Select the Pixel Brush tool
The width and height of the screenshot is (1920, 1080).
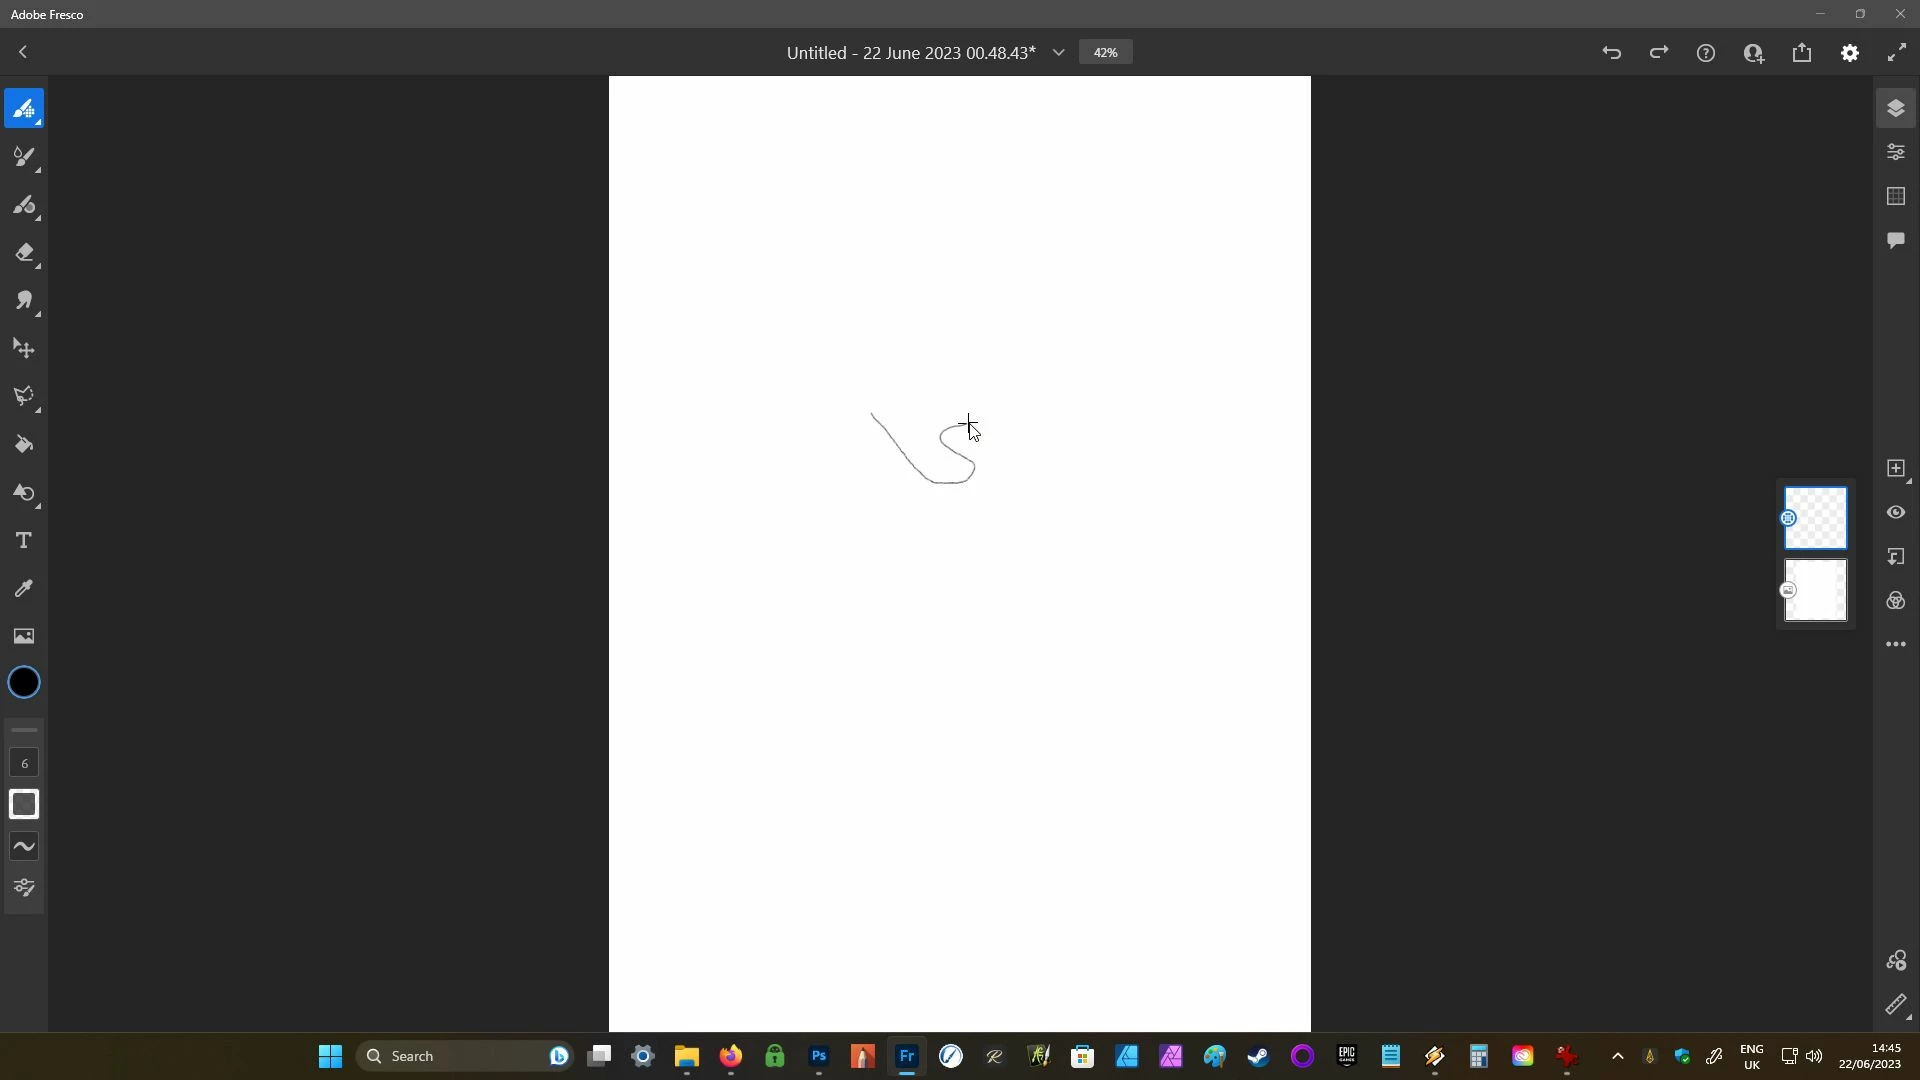(x=24, y=108)
